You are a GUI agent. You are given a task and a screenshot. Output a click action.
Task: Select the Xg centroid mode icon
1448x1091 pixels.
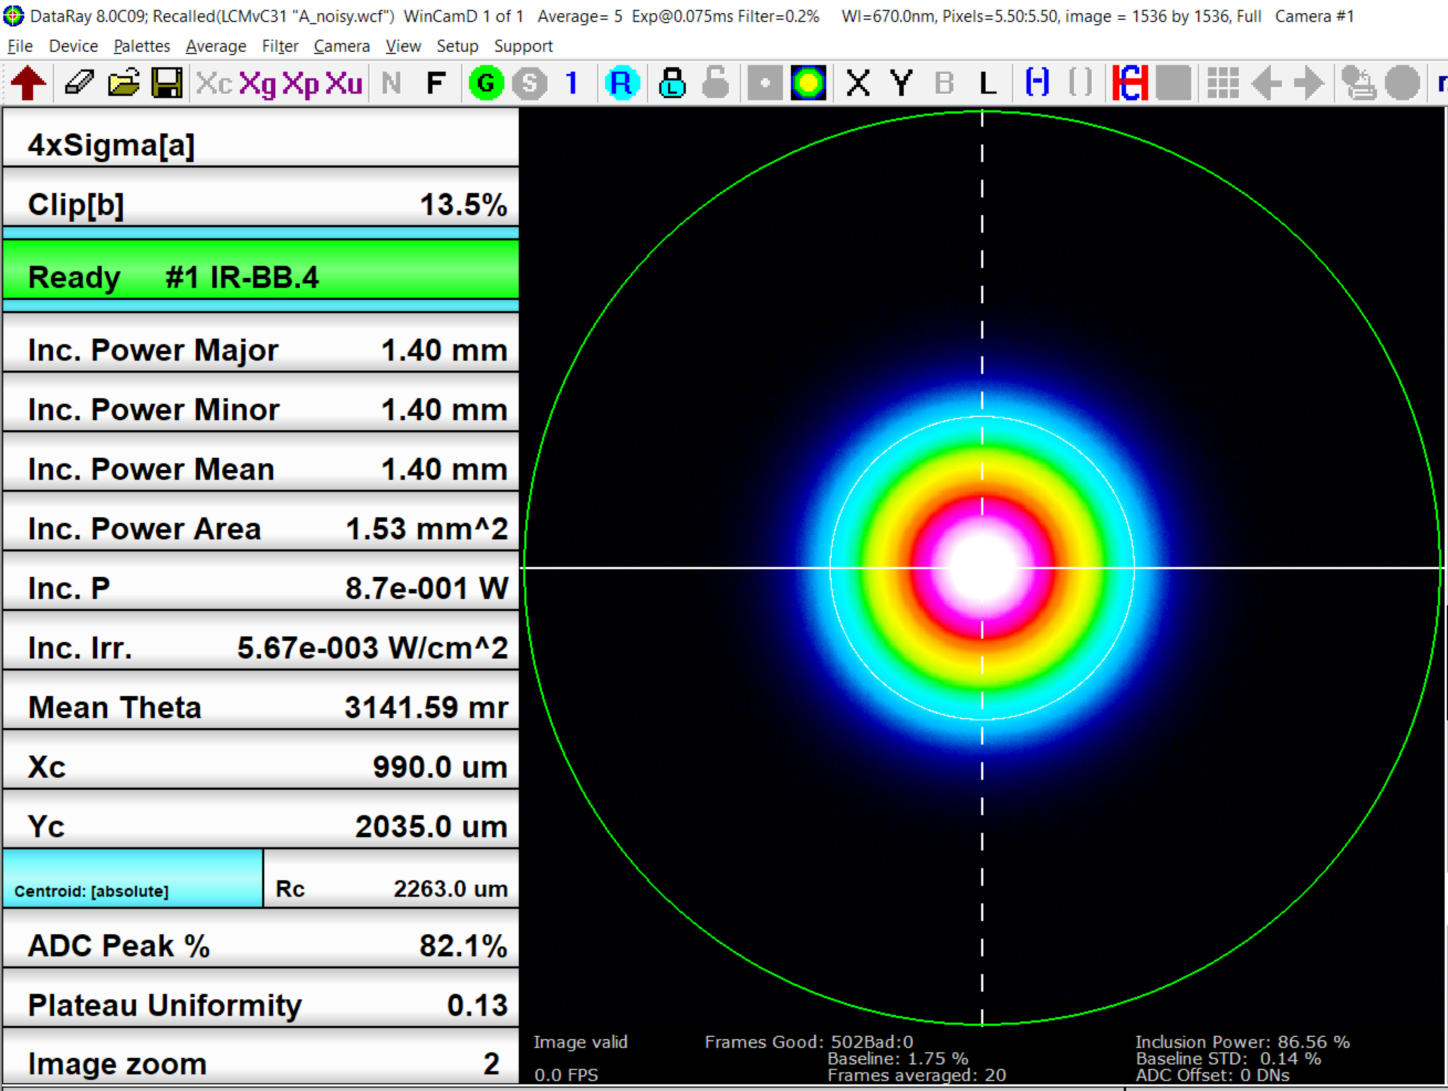point(258,83)
